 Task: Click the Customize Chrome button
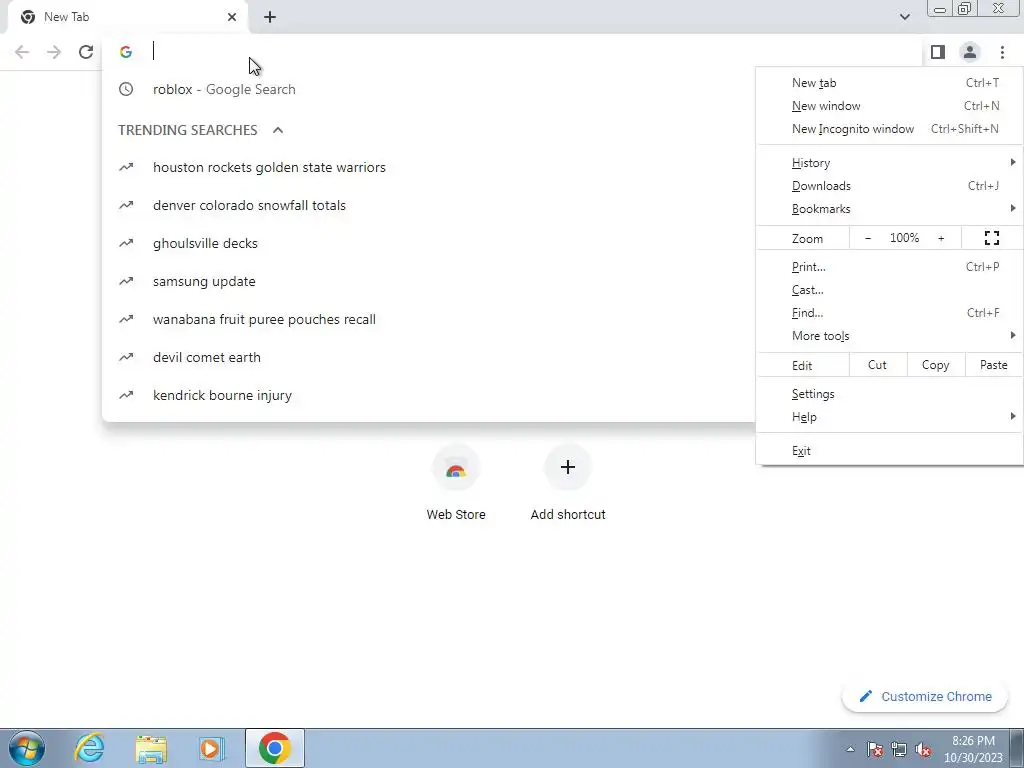pyautogui.click(x=925, y=697)
